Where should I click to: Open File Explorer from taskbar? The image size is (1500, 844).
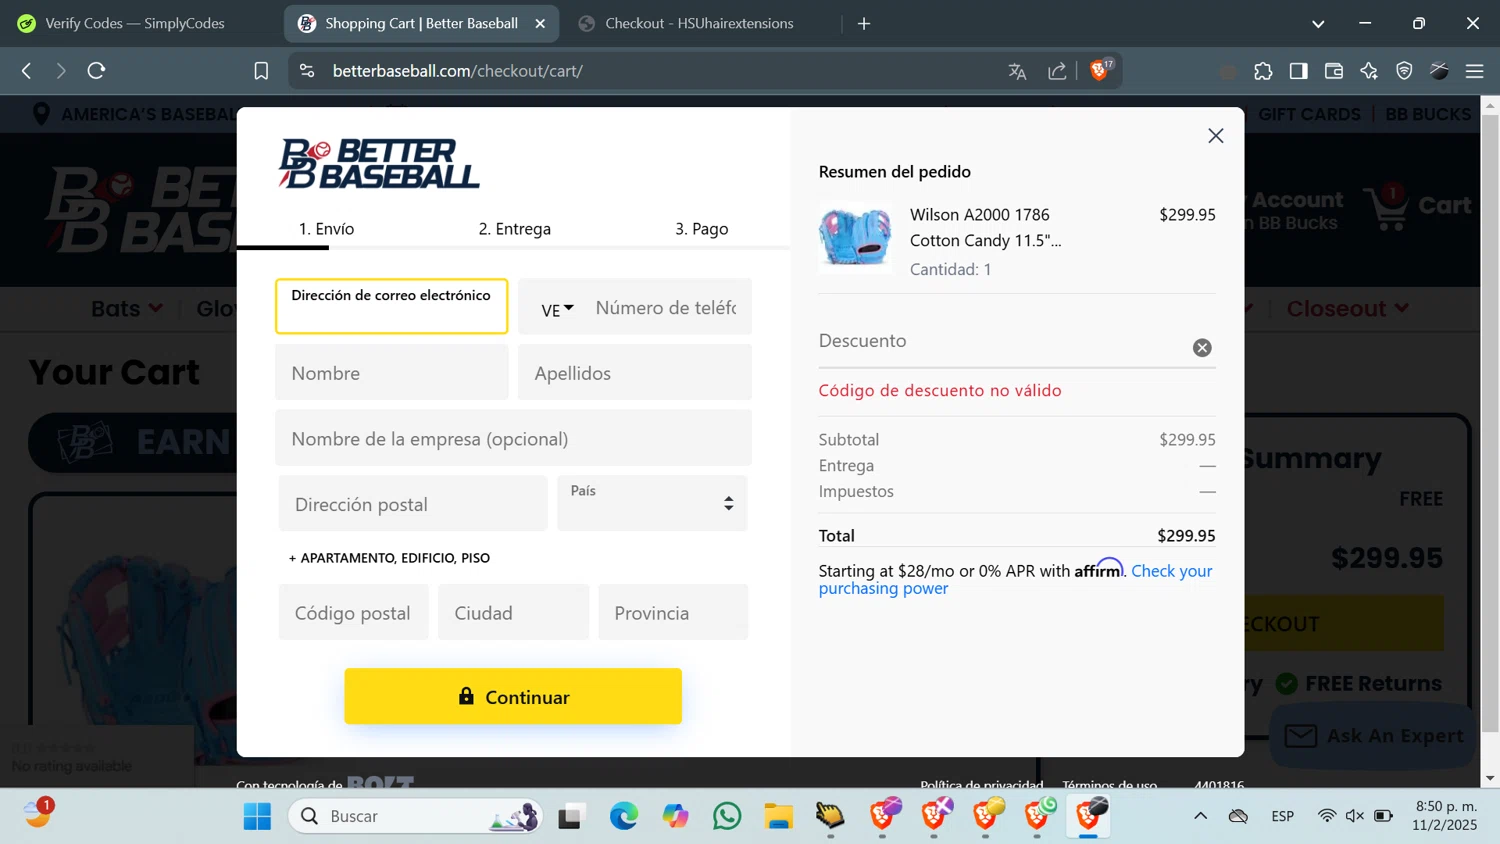pos(778,816)
